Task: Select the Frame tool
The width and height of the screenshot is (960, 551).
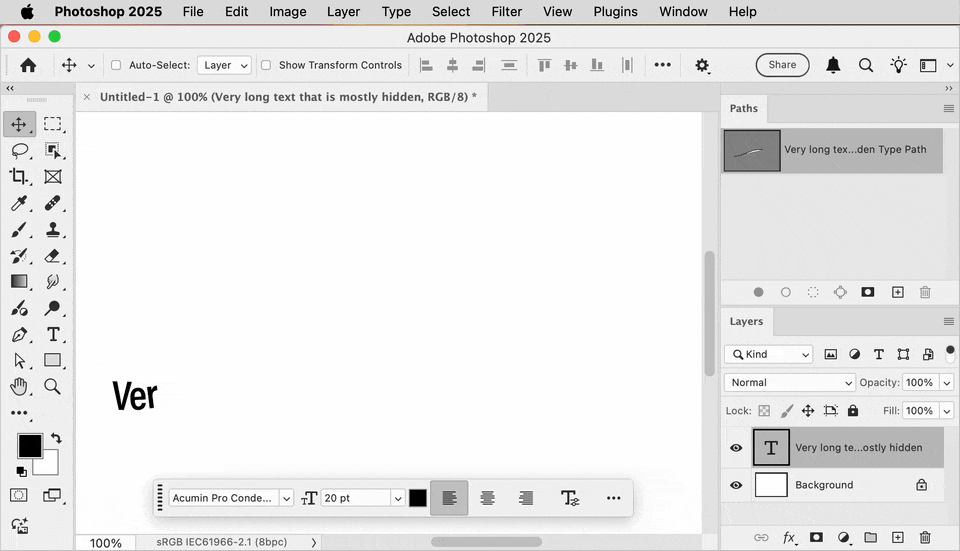Action: 53,177
